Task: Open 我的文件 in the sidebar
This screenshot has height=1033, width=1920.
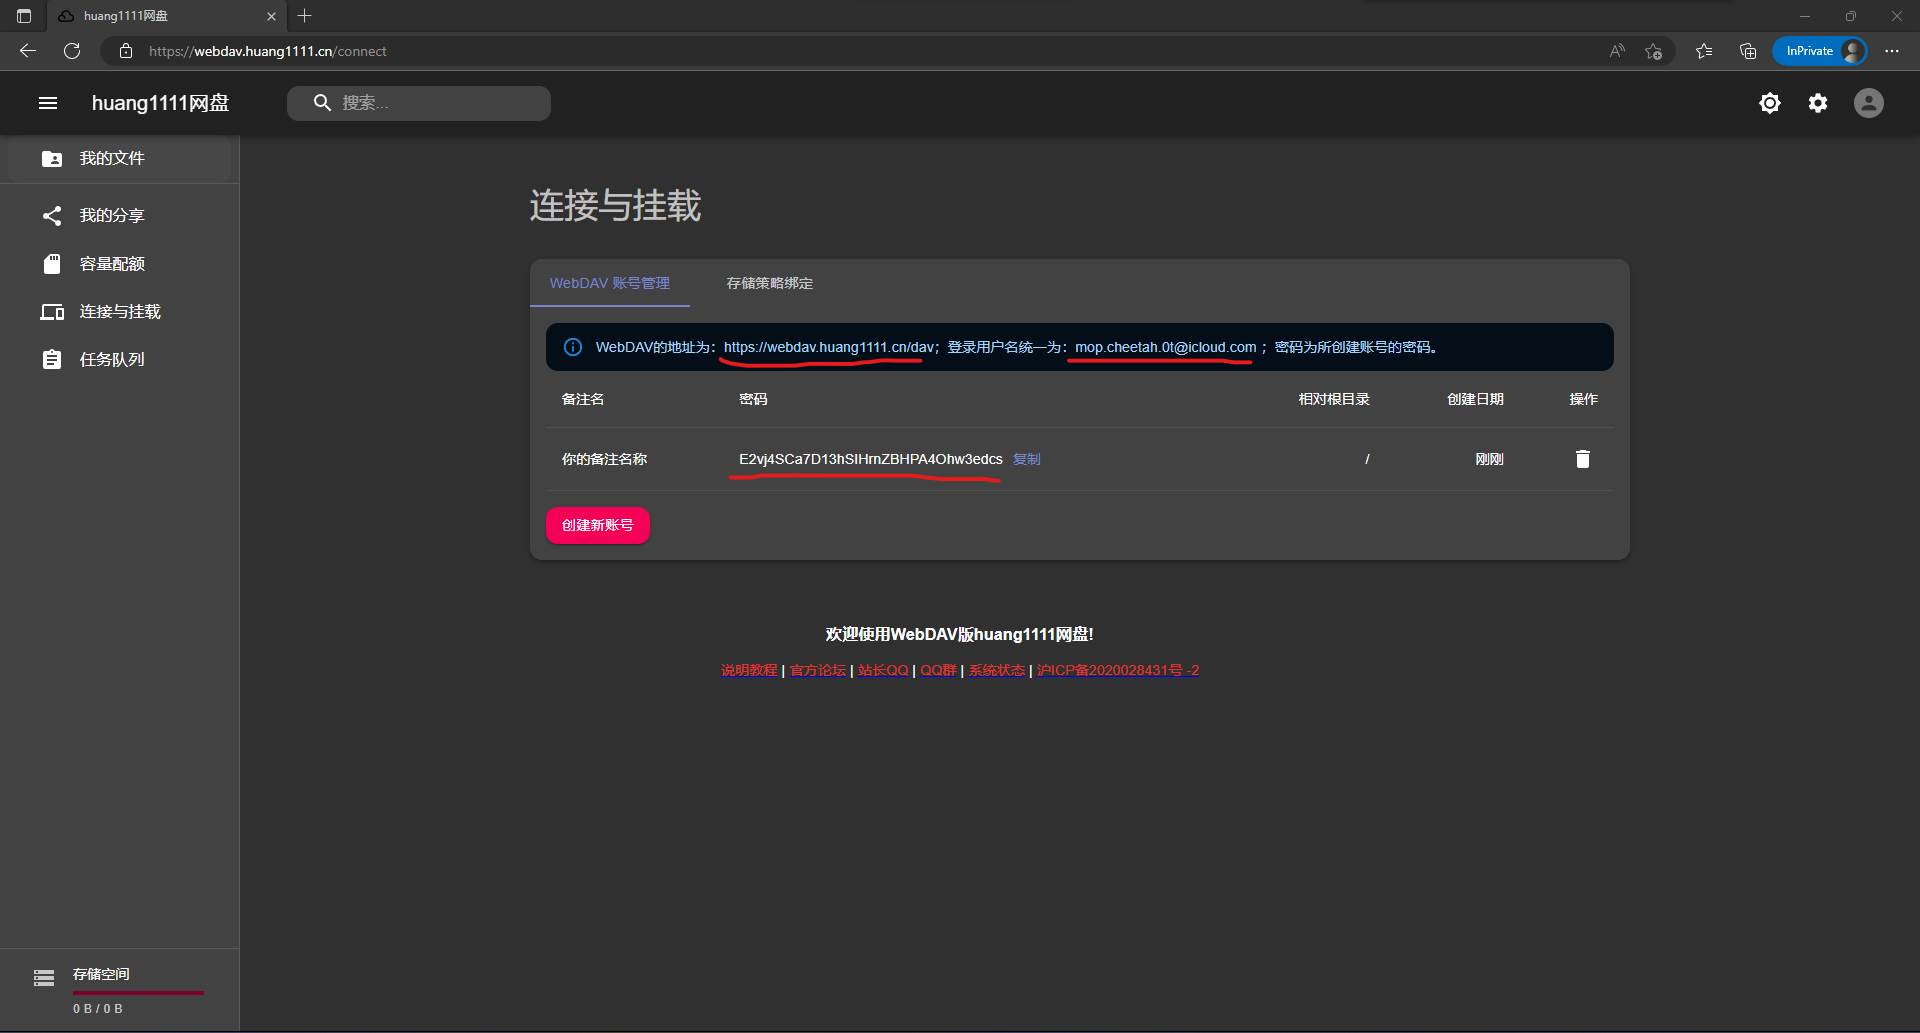Action: coord(112,159)
